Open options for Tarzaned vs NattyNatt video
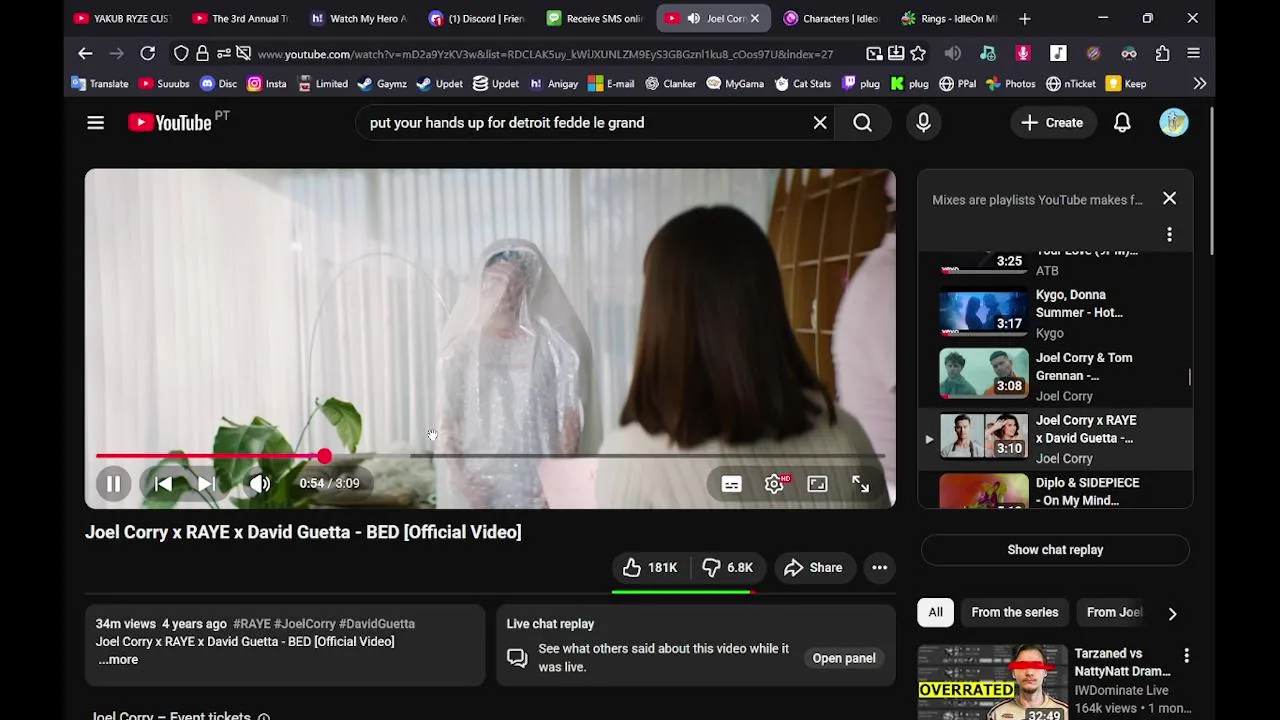Screen dimensions: 1280x720 1186,656
